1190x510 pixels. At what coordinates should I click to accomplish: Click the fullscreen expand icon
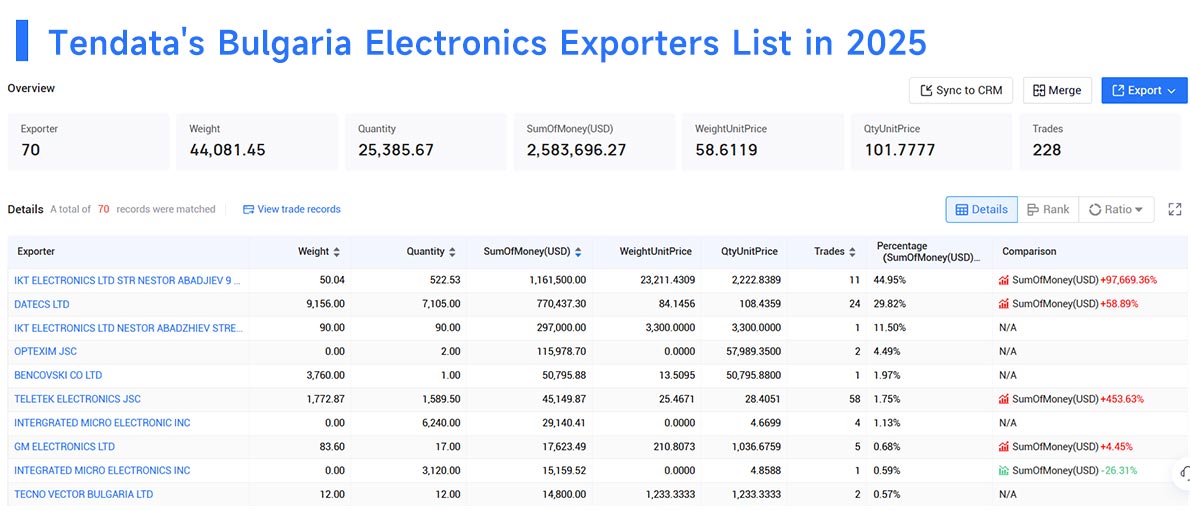(x=1175, y=209)
